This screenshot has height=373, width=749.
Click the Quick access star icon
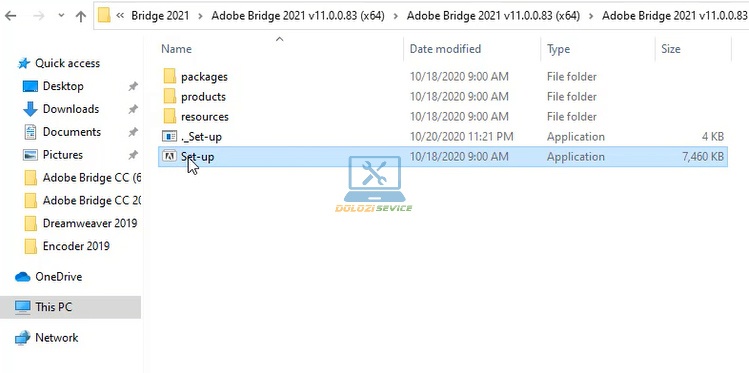(24, 64)
